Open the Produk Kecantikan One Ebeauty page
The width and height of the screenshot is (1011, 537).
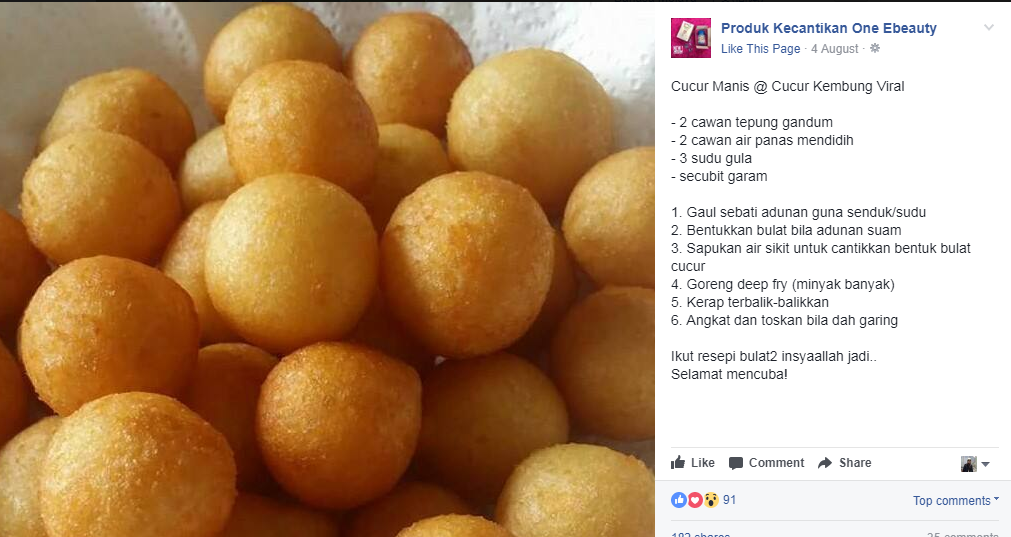tap(829, 28)
